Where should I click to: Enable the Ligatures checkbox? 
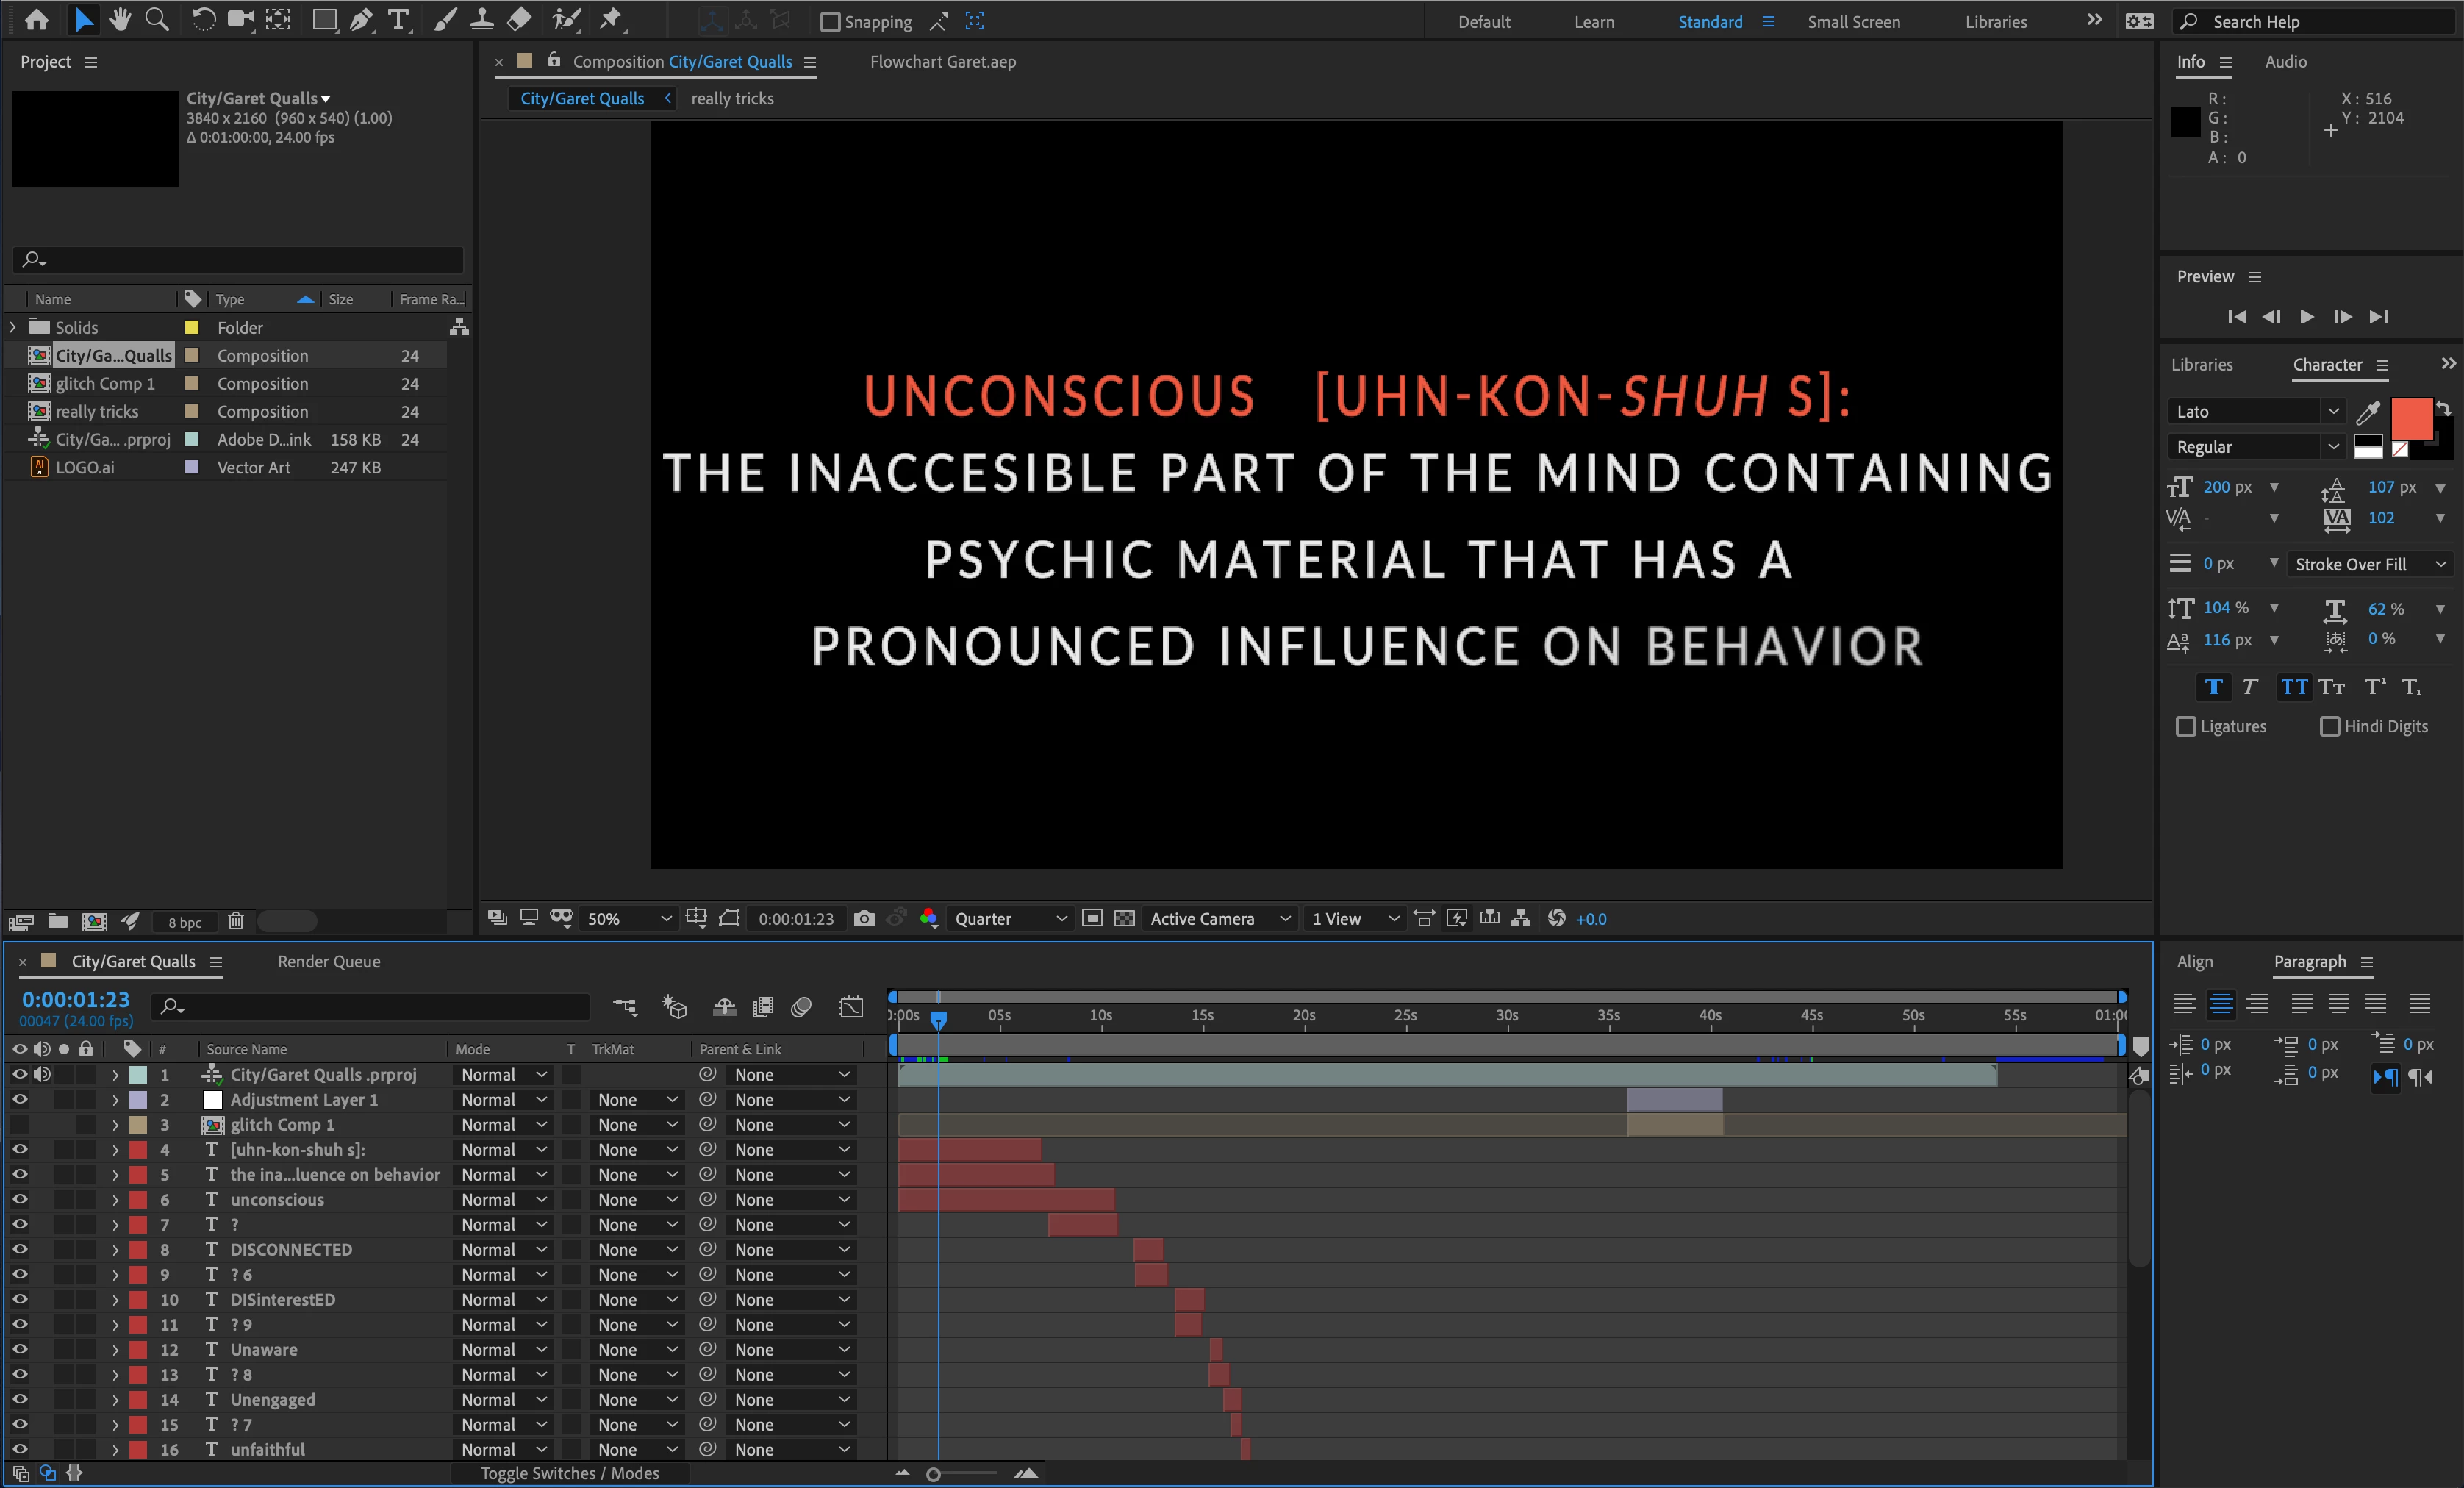point(2186,727)
